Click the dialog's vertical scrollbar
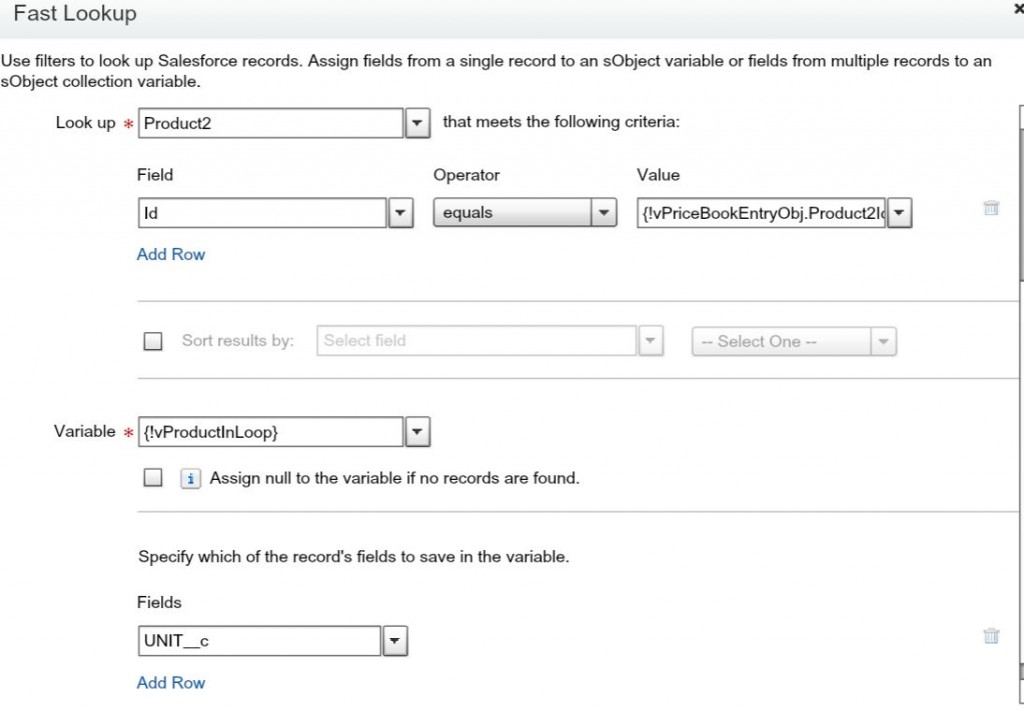 (1020, 190)
